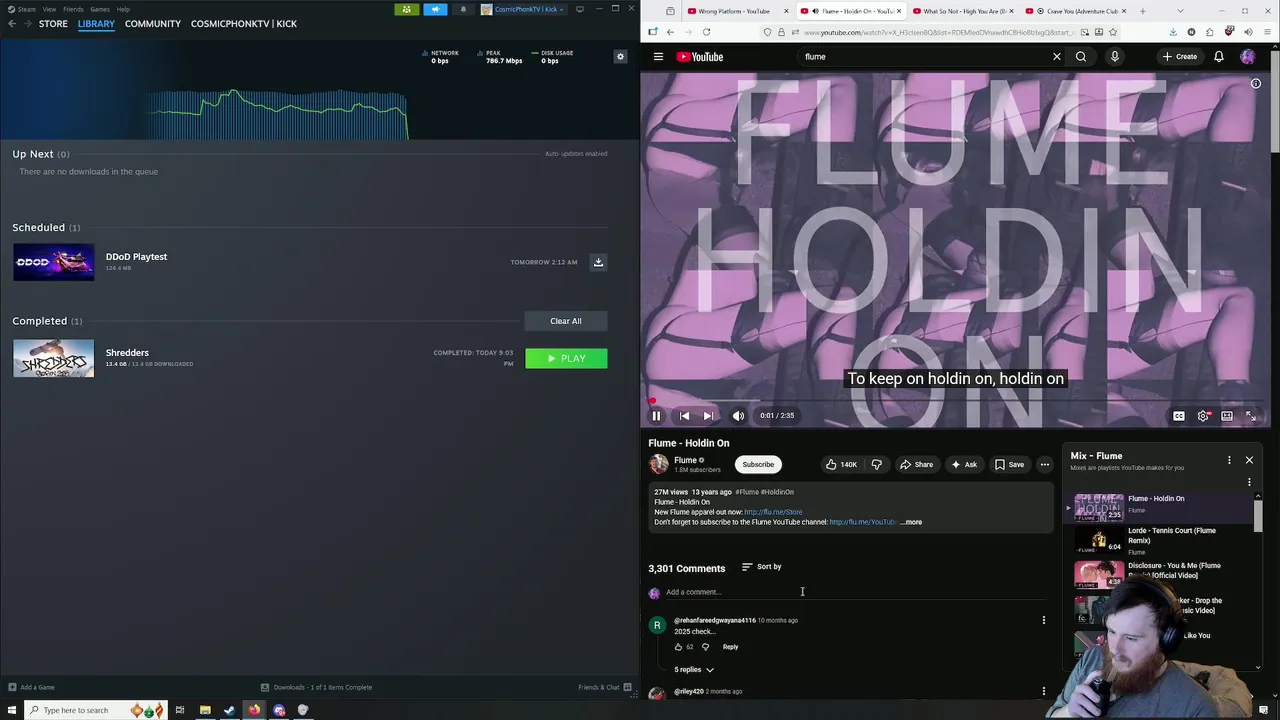
Task: Open the COSMICPHONKTV | KICK profile tab
Action: click(244, 24)
